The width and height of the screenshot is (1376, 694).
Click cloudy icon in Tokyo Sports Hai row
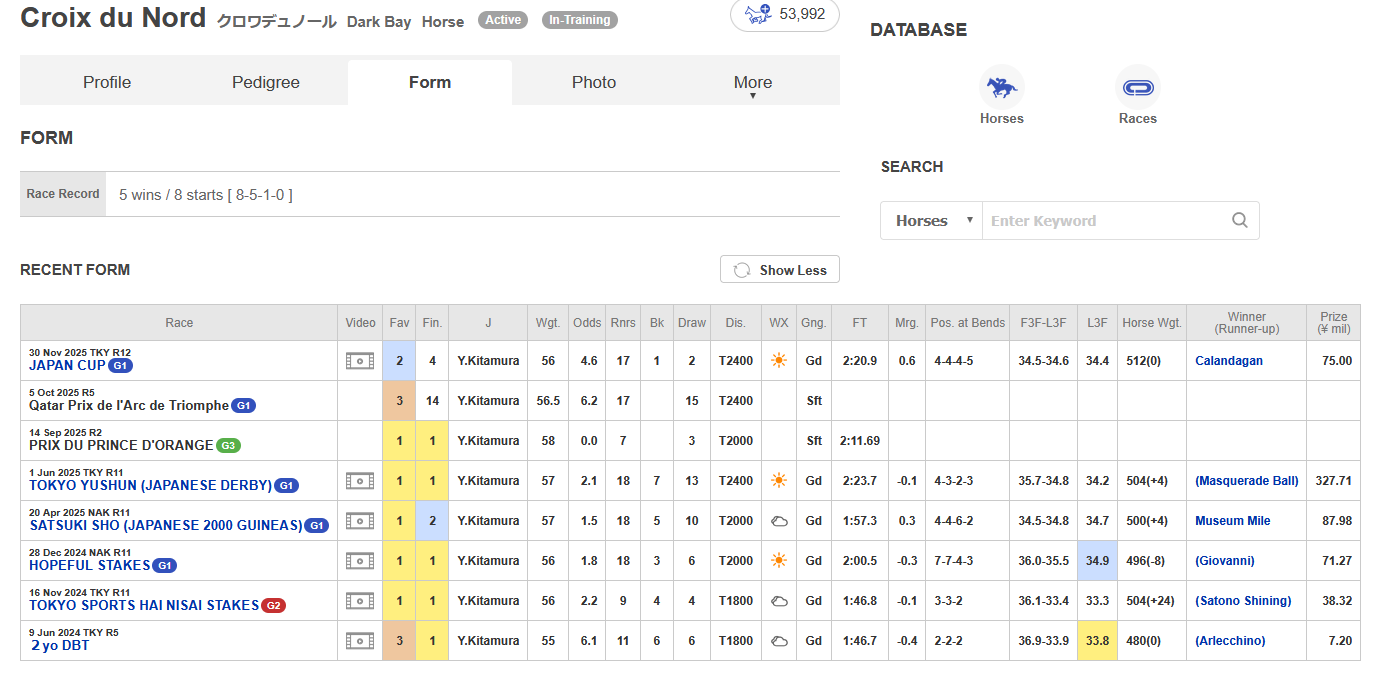pos(779,601)
